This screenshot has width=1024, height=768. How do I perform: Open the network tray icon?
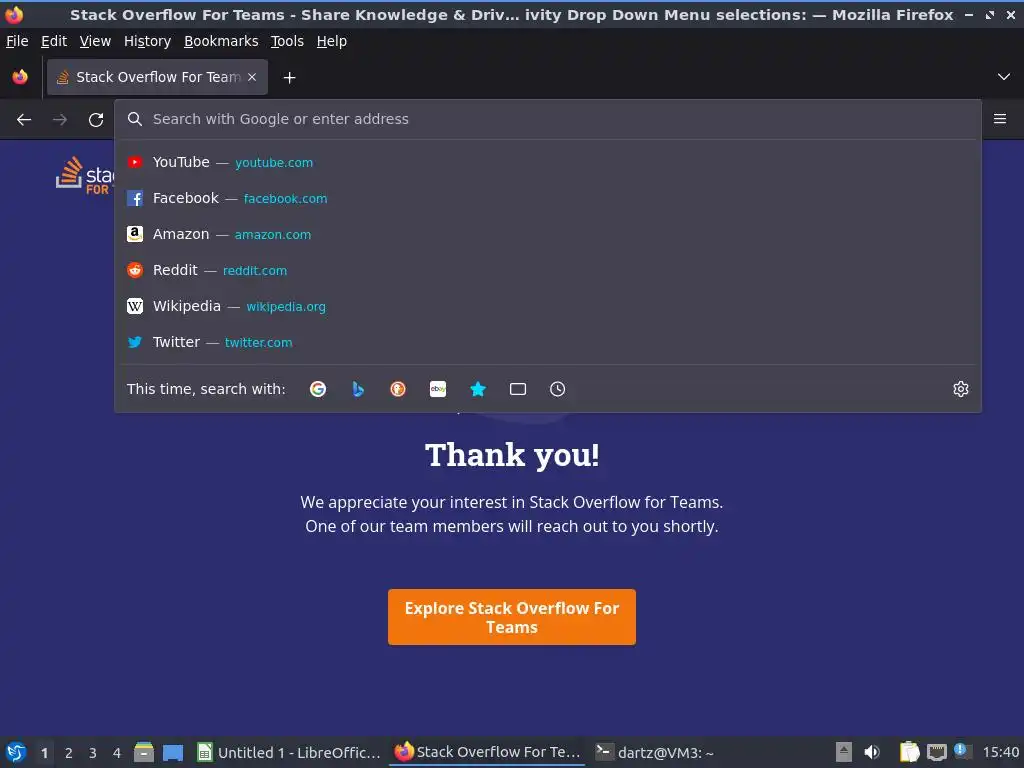(936, 752)
